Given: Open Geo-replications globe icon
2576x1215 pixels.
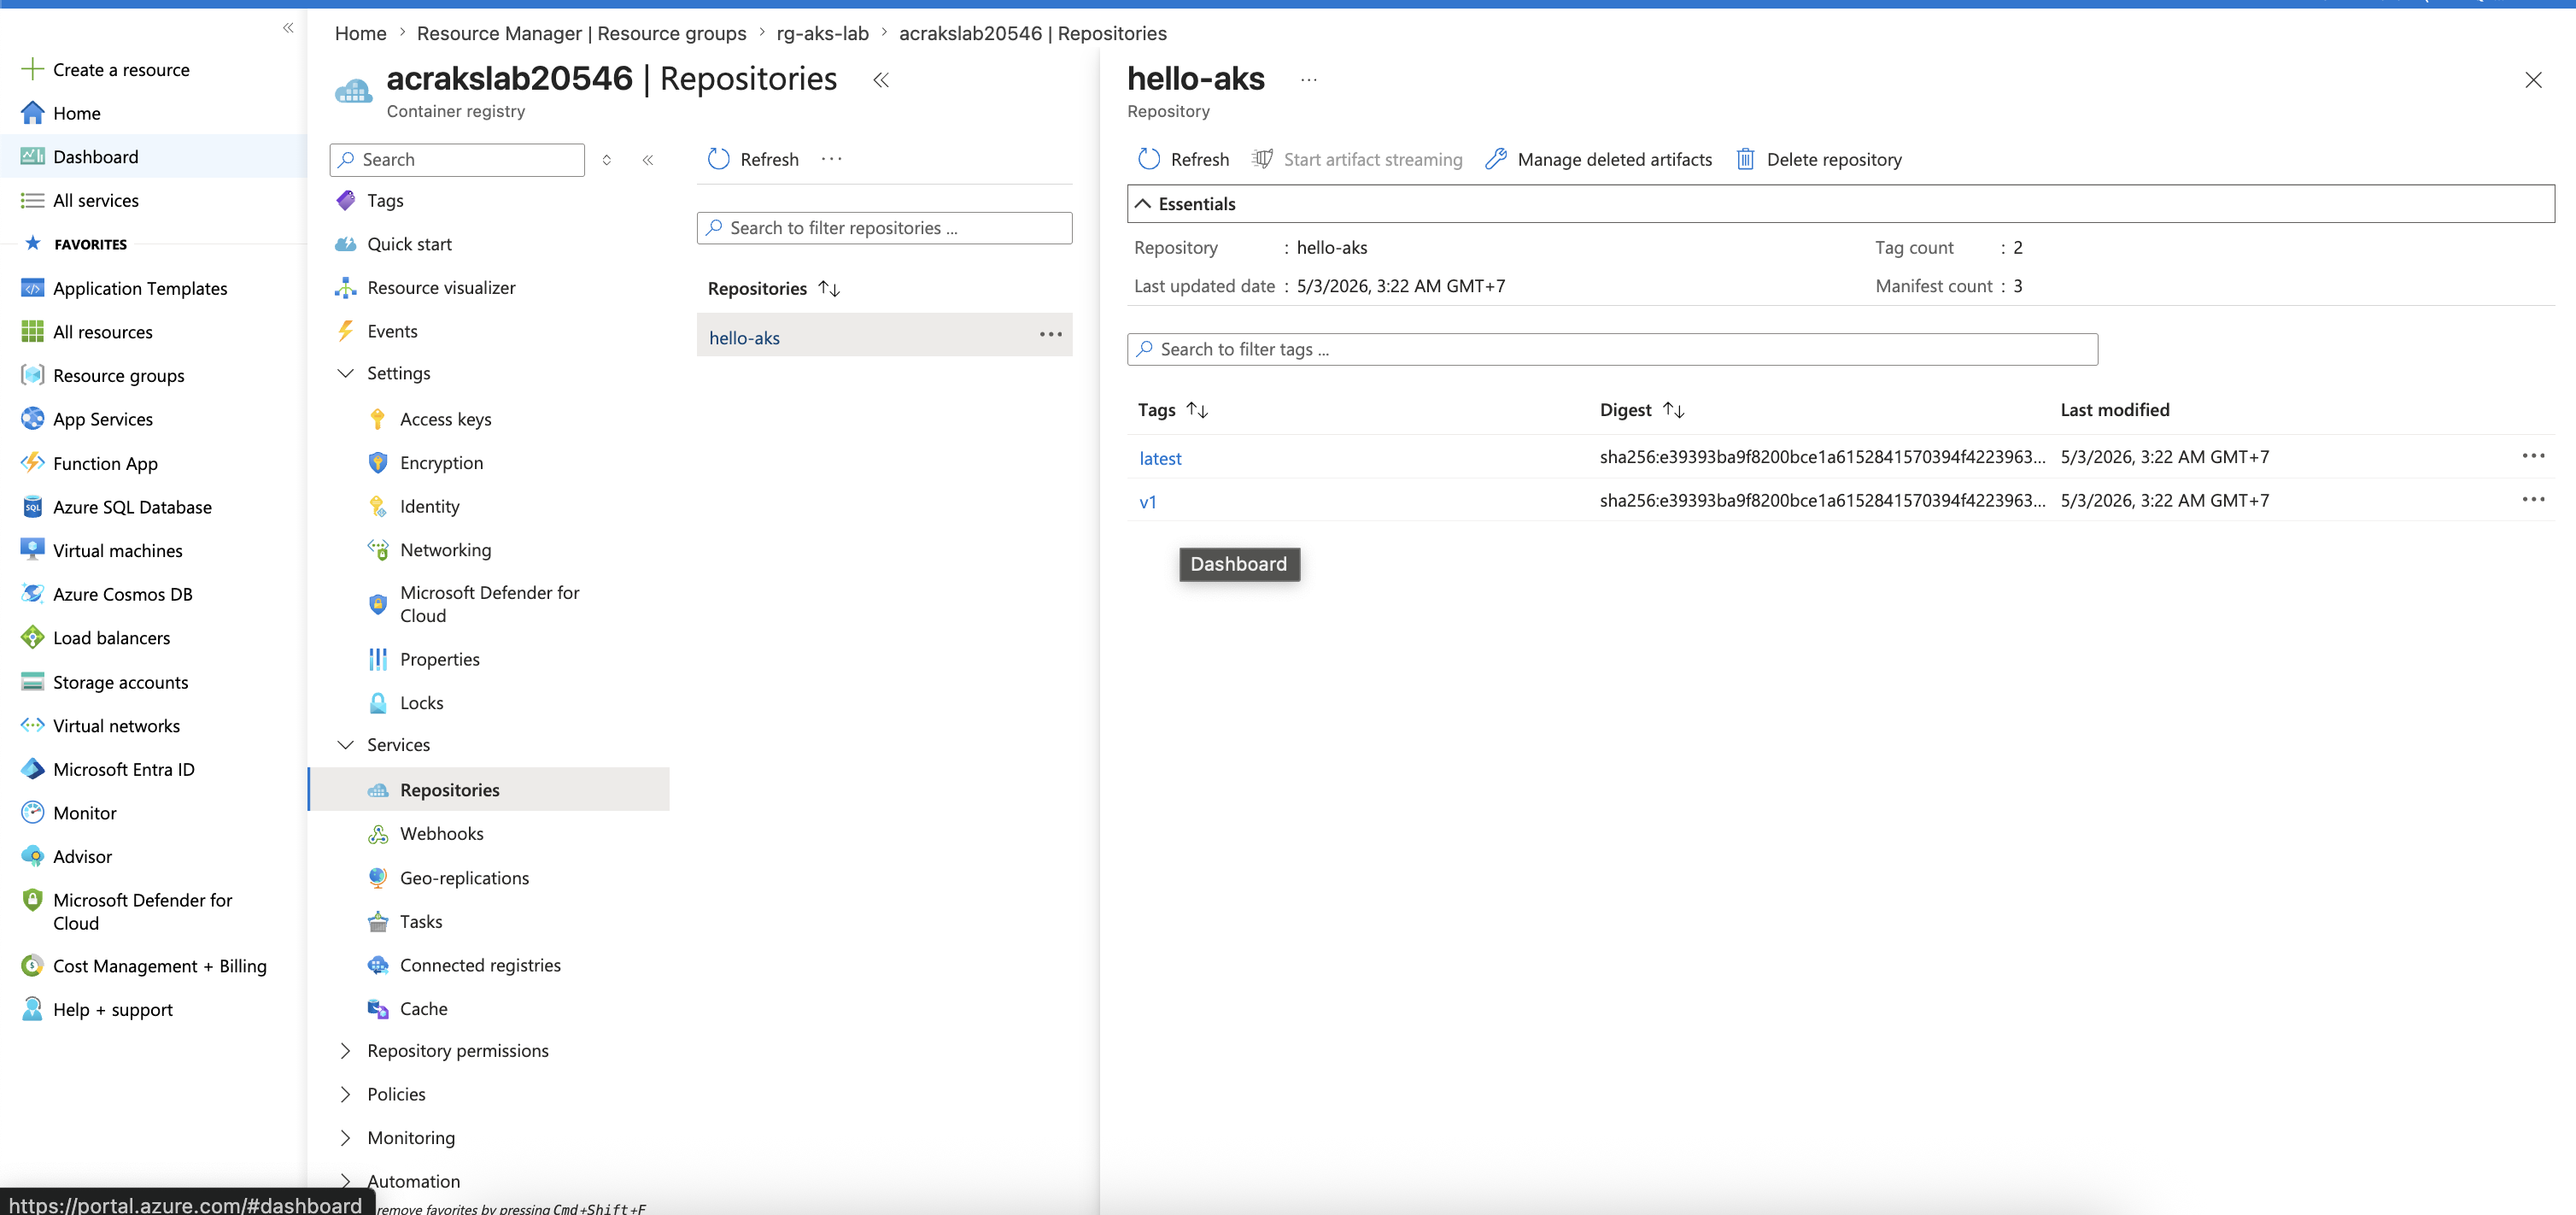Looking at the screenshot, I should 377,877.
